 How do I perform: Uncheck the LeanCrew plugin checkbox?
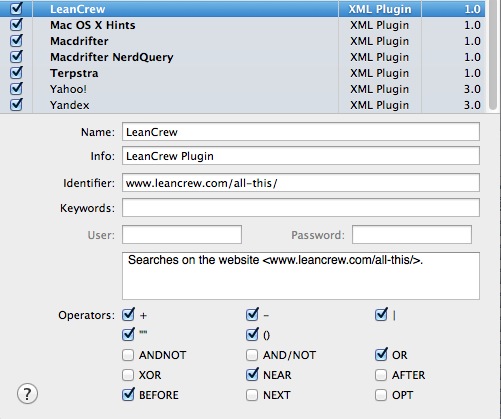(16, 9)
